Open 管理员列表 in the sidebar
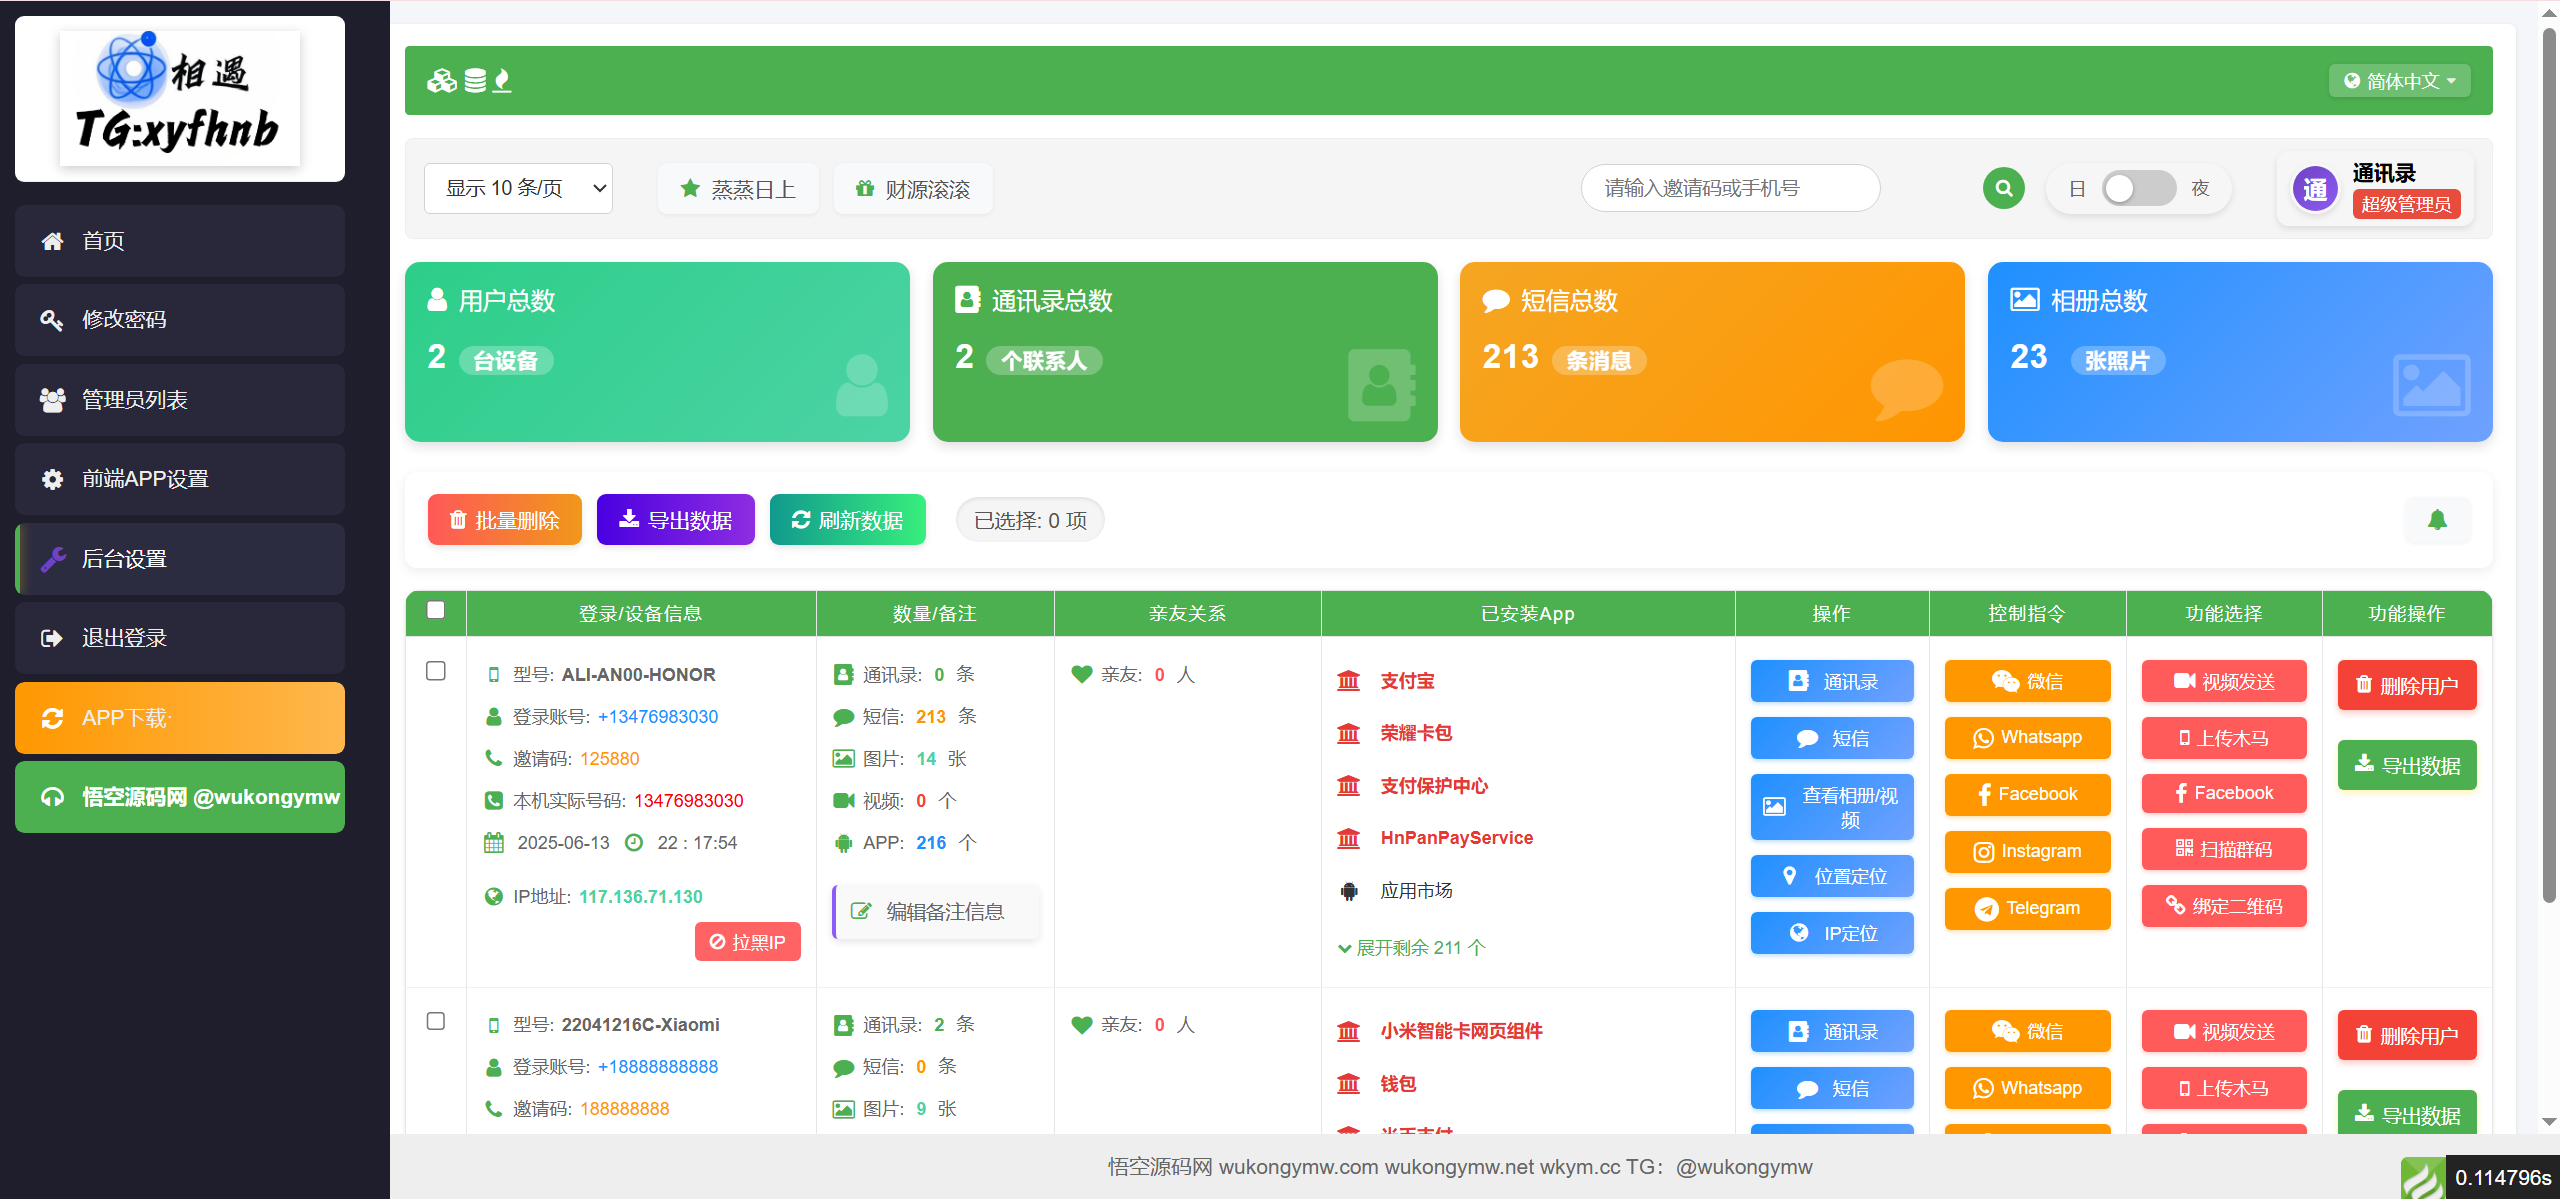 point(180,400)
